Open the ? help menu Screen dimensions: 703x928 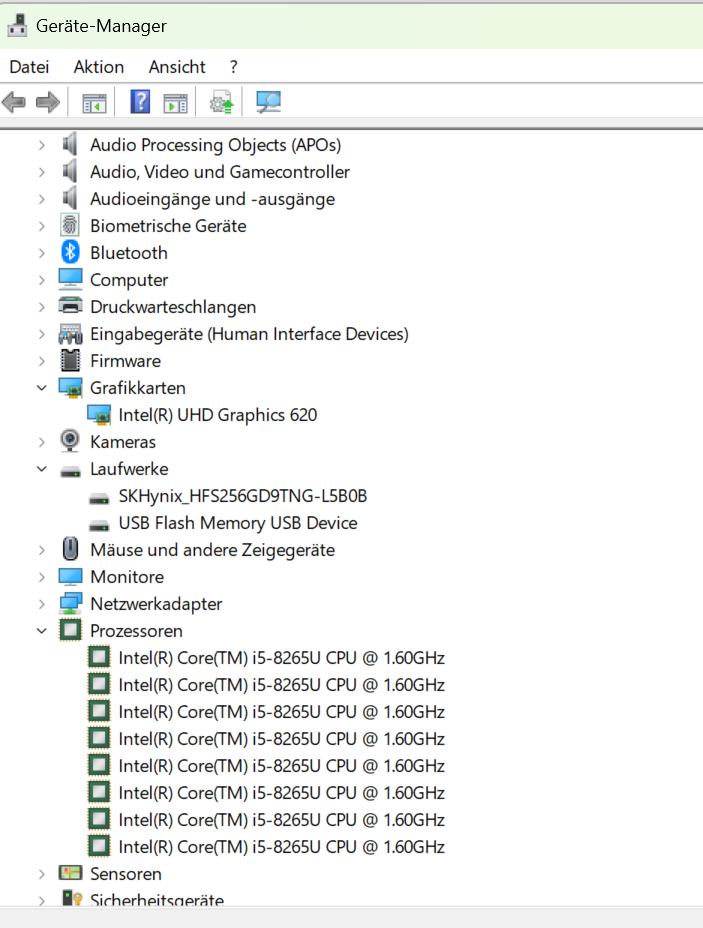click(x=234, y=67)
